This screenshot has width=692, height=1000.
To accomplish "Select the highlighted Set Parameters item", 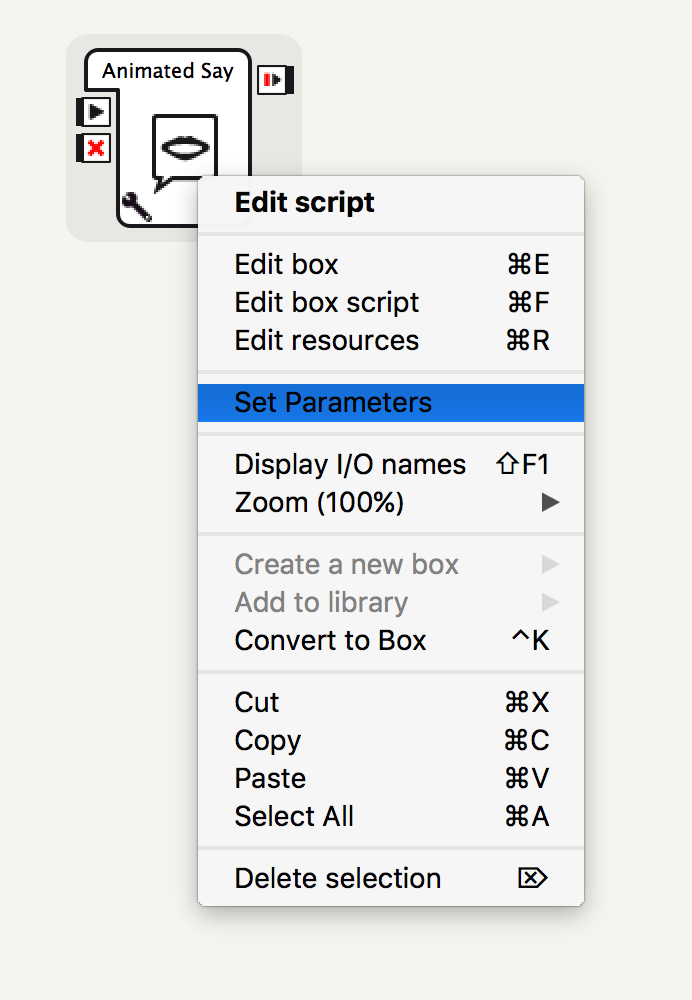I will click(333, 403).
